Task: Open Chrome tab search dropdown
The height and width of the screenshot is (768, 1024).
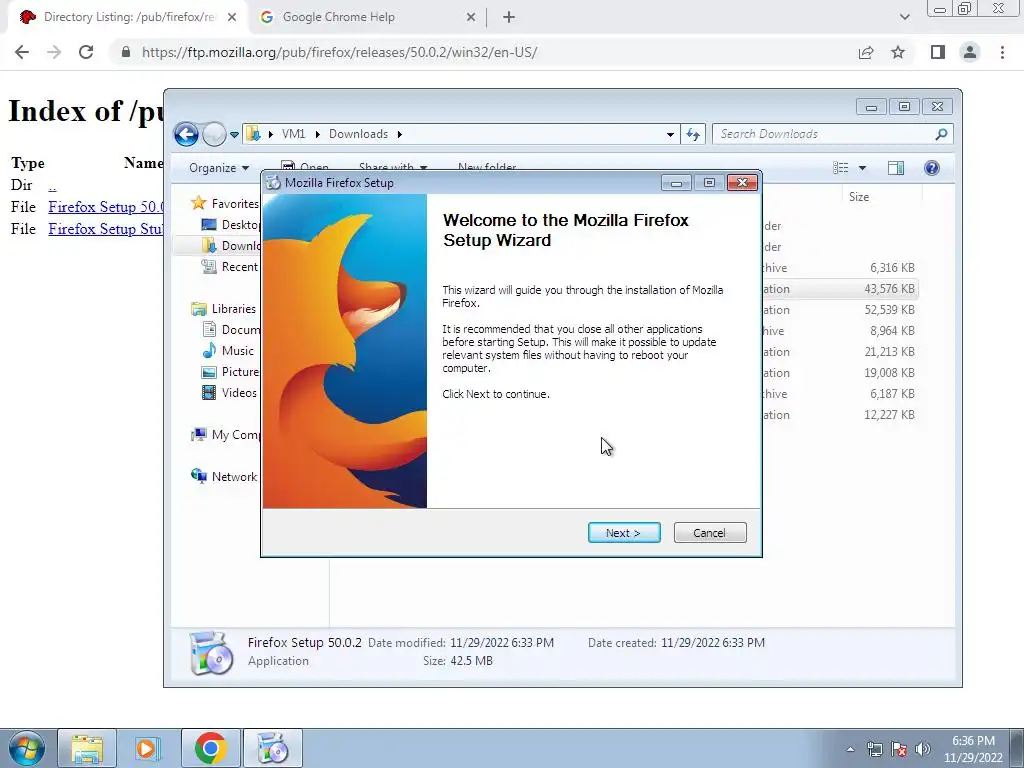Action: [x=904, y=17]
